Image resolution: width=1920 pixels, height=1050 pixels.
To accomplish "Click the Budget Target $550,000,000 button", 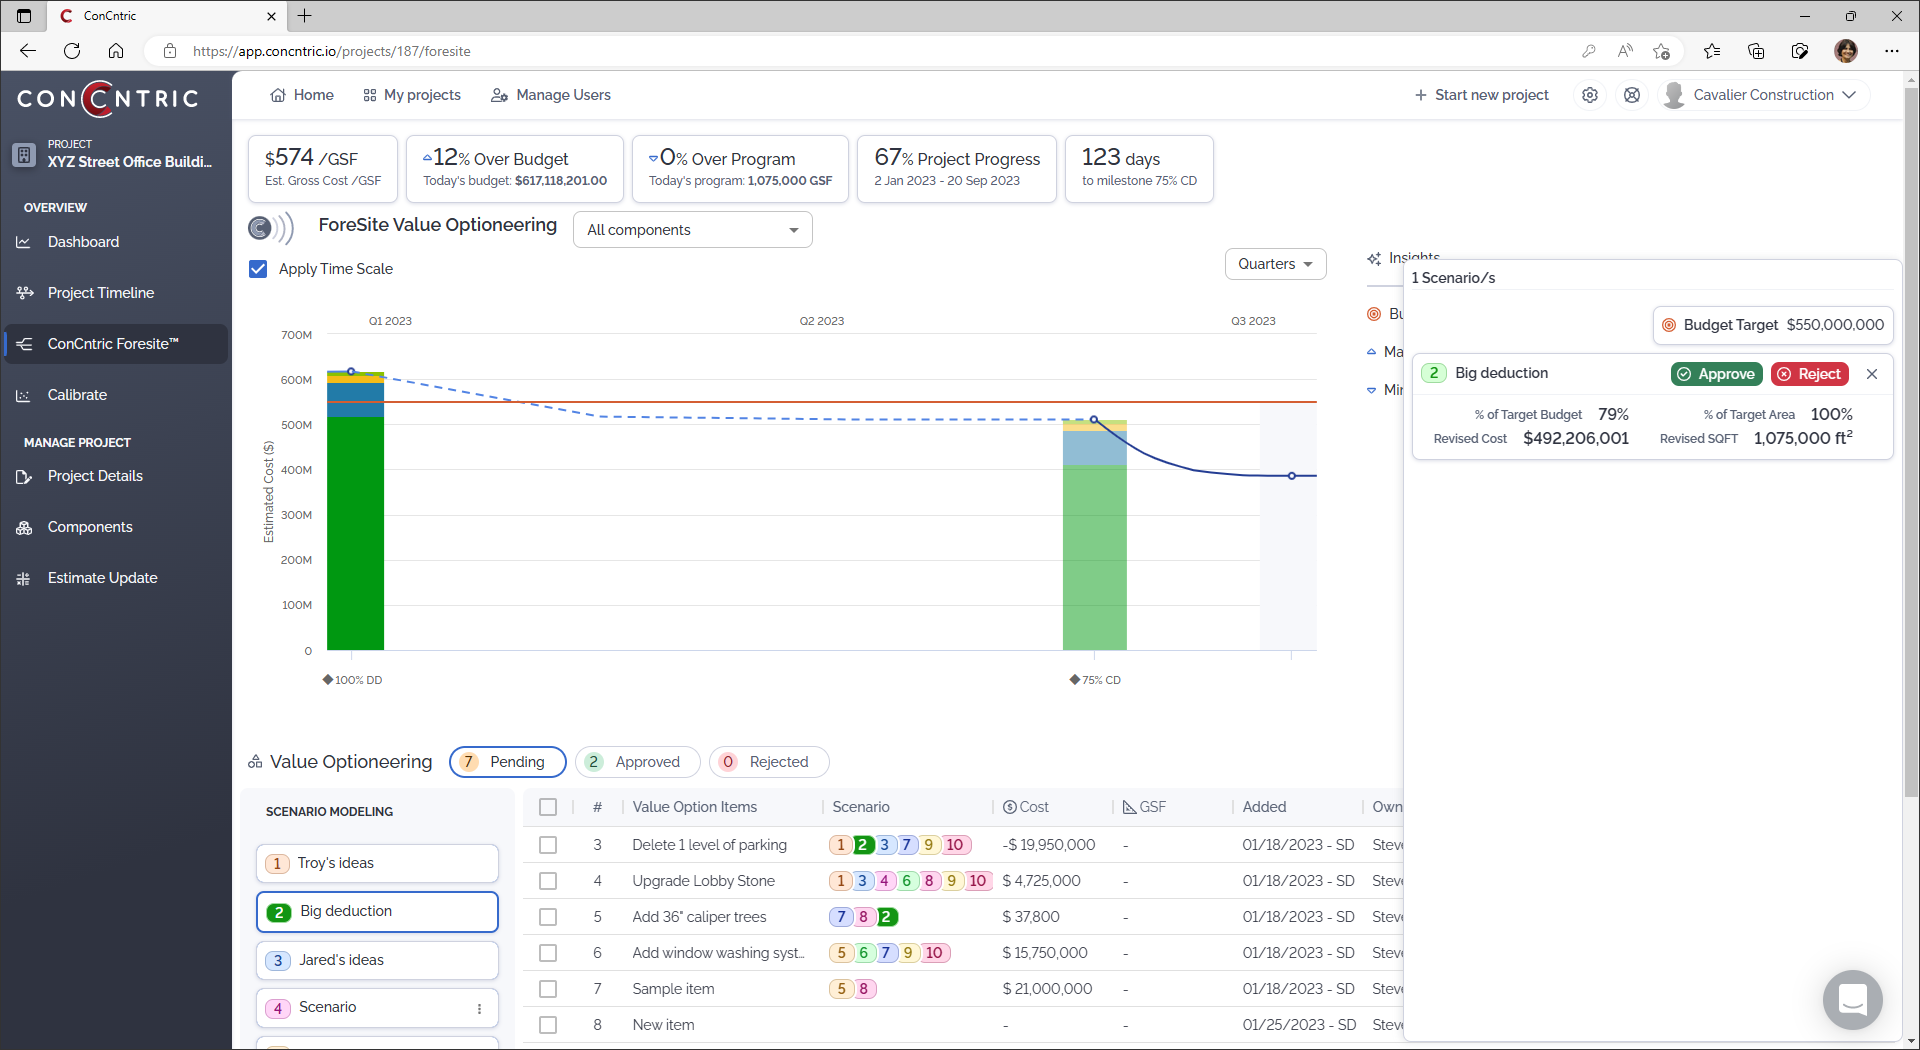I will (1772, 325).
